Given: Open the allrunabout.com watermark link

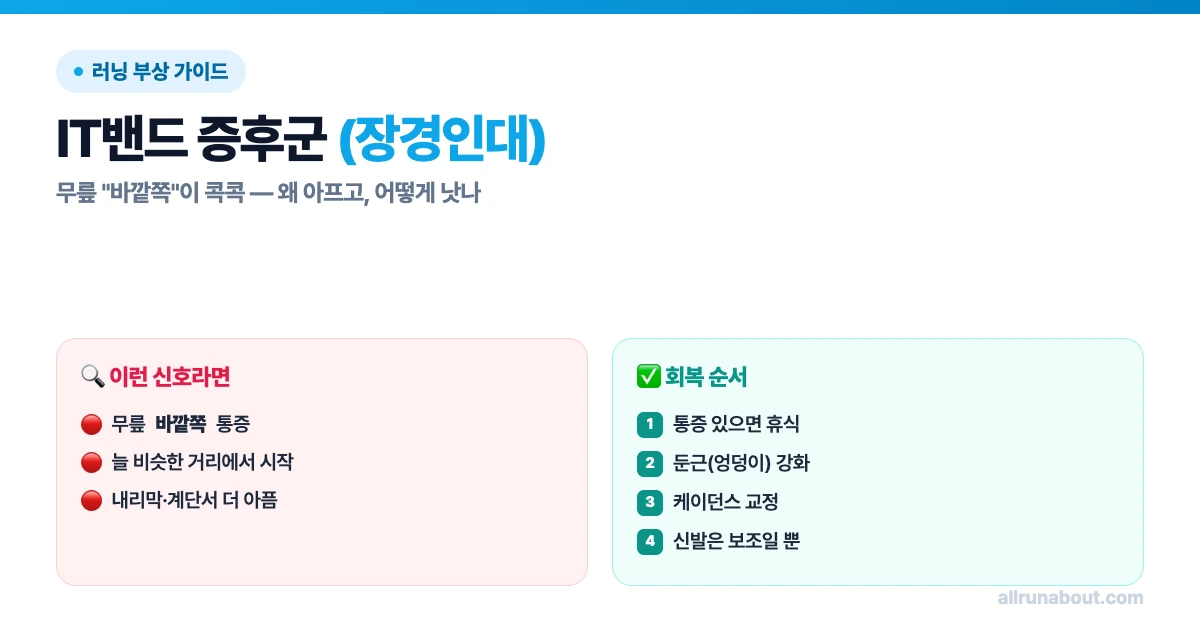Looking at the screenshot, I should pyautogui.click(x=1070, y=598).
